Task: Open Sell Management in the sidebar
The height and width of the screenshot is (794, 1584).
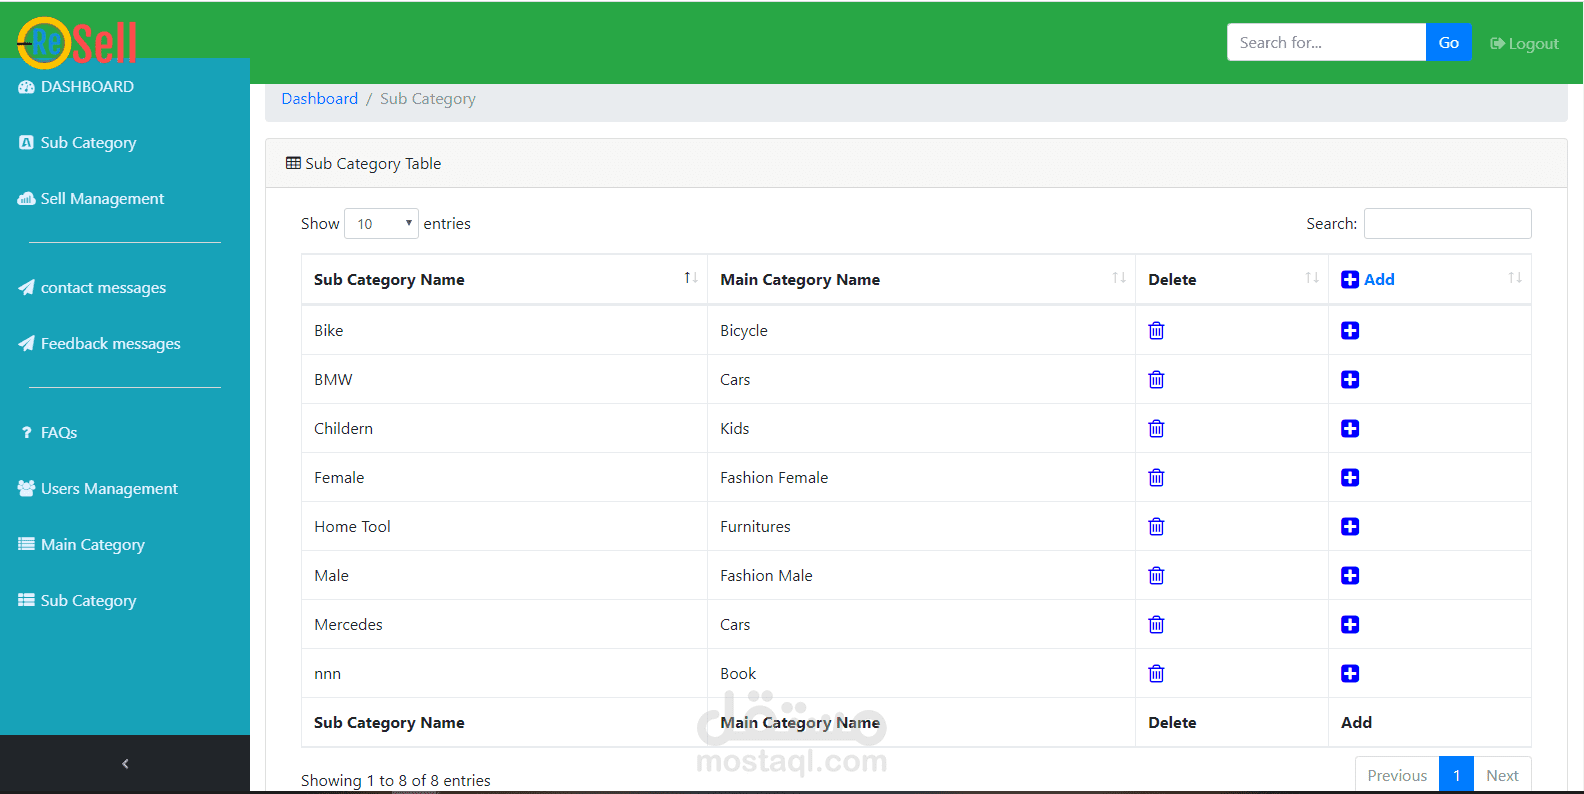Action: 102,199
